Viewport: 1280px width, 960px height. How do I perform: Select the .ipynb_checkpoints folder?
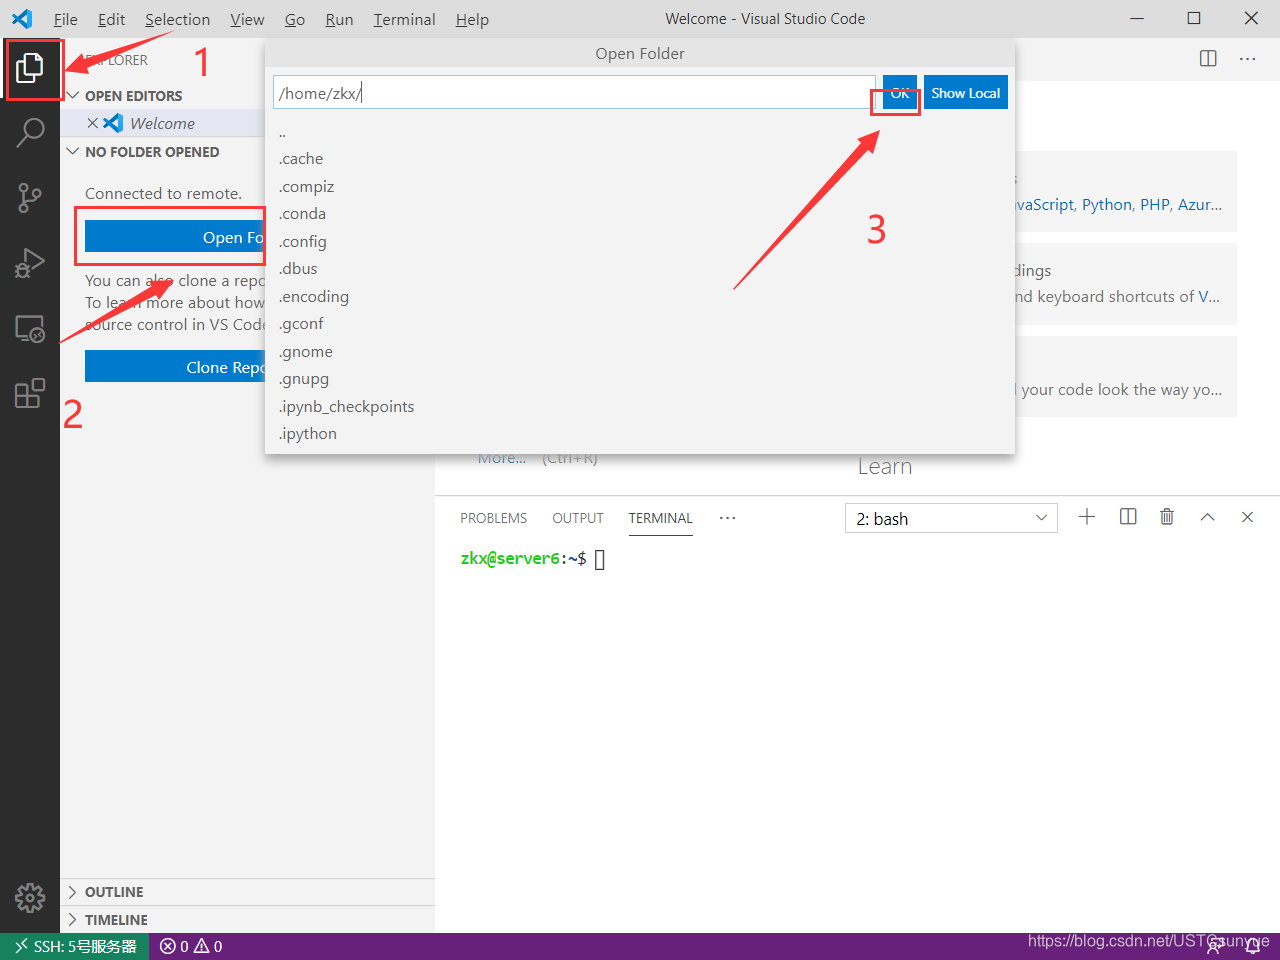[x=640, y=407]
